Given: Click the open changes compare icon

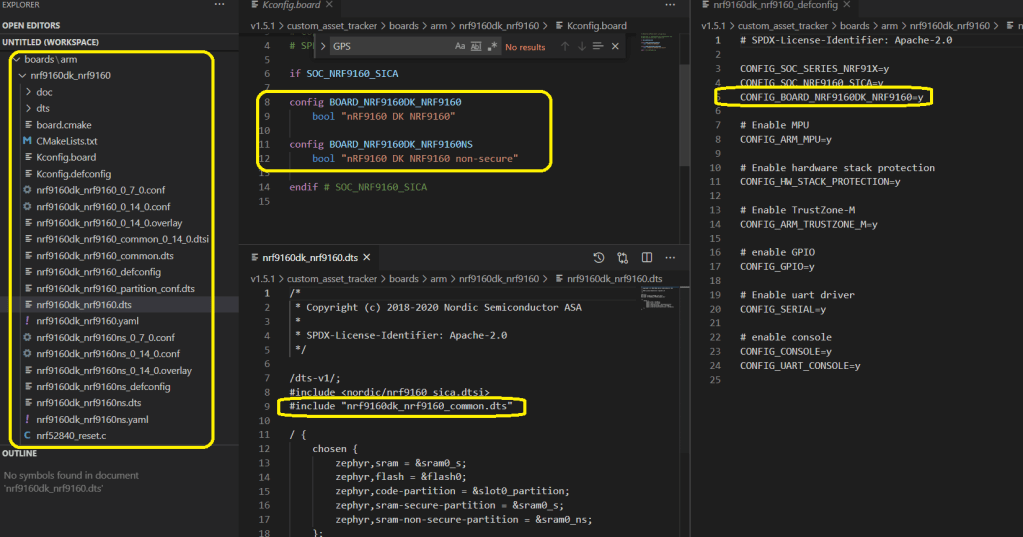Looking at the screenshot, I should (623, 257).
